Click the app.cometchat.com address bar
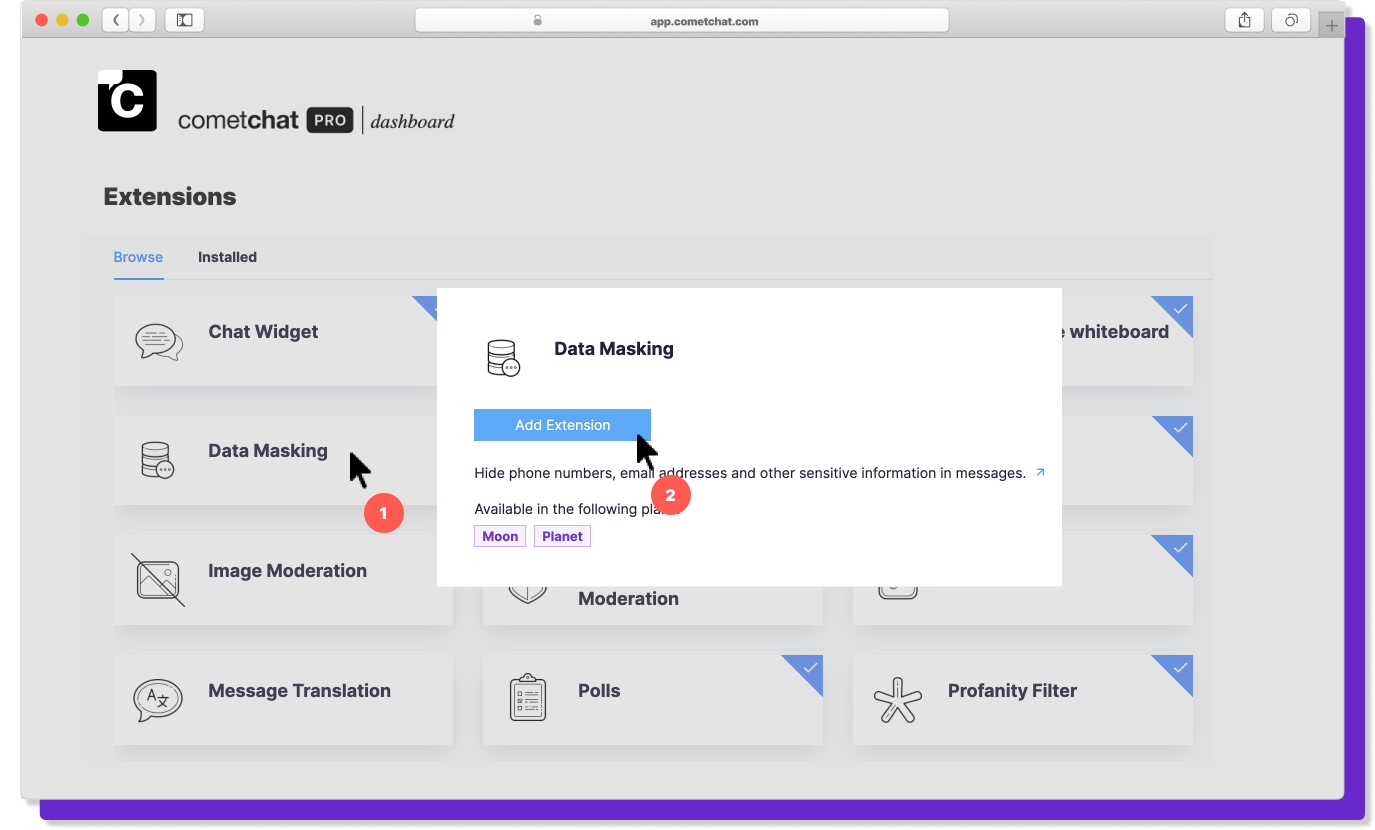 682,20
